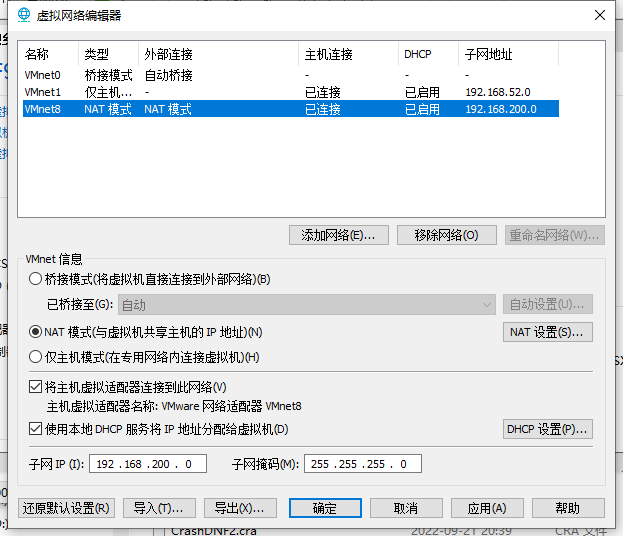
Task: Select the VMnet0 row
Action: [x=291, y=75]
